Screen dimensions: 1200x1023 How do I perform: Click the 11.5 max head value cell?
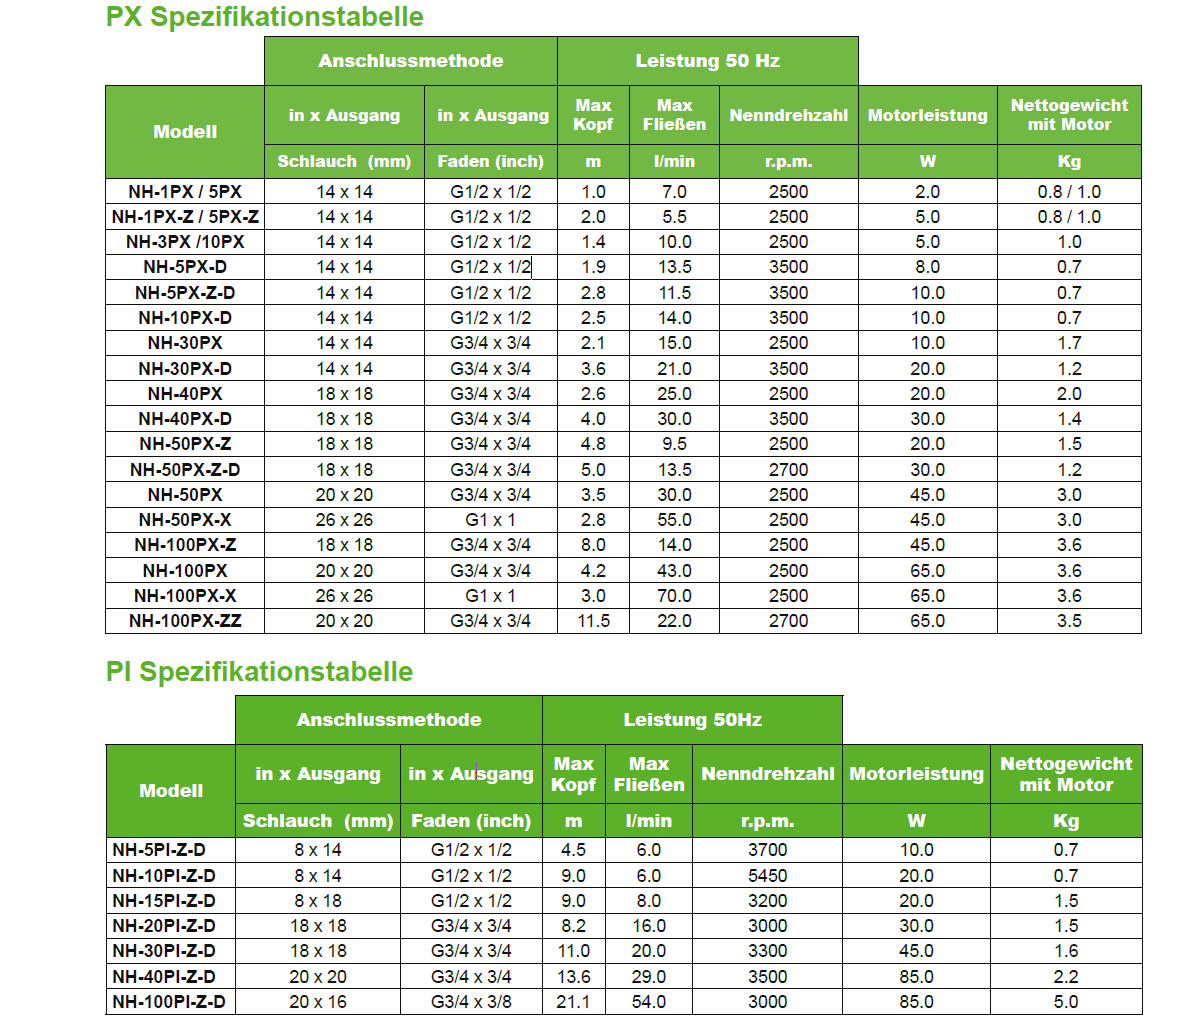[x=593, y=621]
